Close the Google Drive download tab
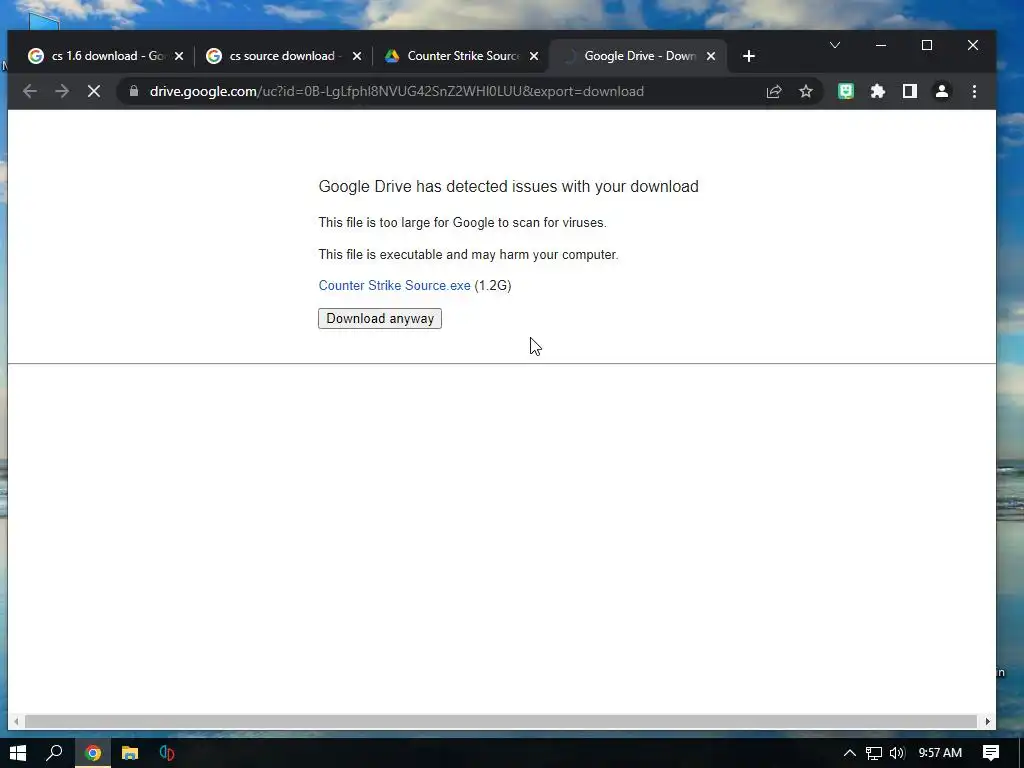1024x768 pixels. coord(711,56)
